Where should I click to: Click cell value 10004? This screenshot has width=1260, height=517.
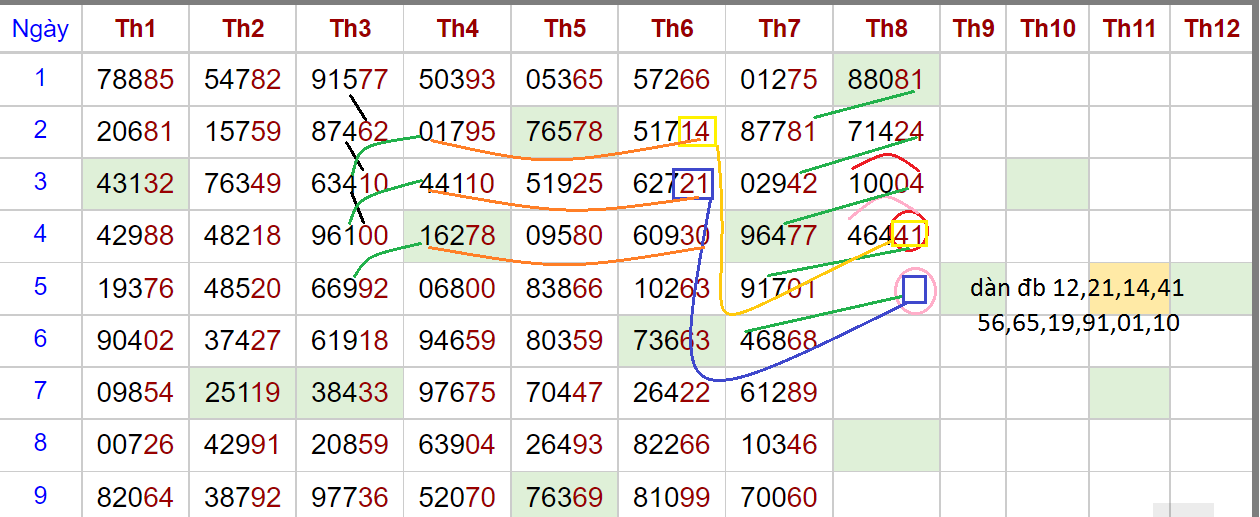(886, 184)
